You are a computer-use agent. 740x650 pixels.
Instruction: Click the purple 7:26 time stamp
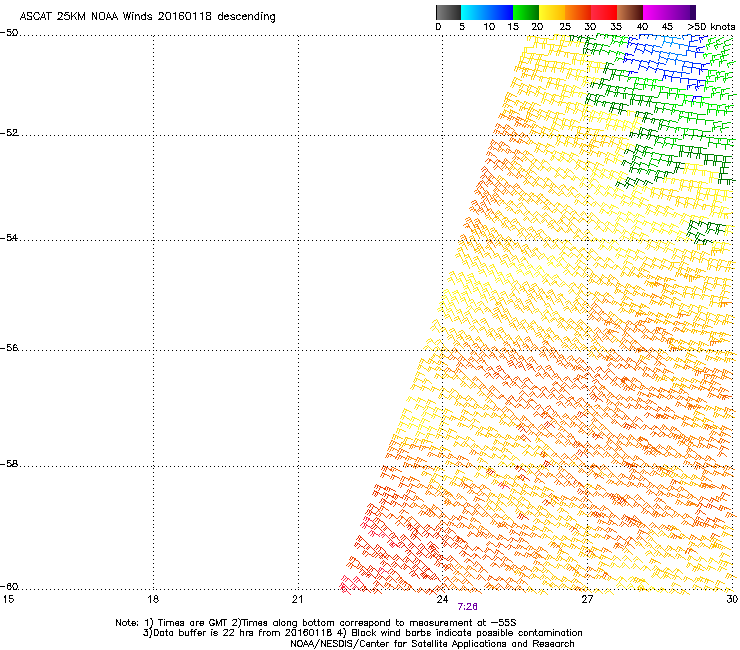click(x=467, y=607)
